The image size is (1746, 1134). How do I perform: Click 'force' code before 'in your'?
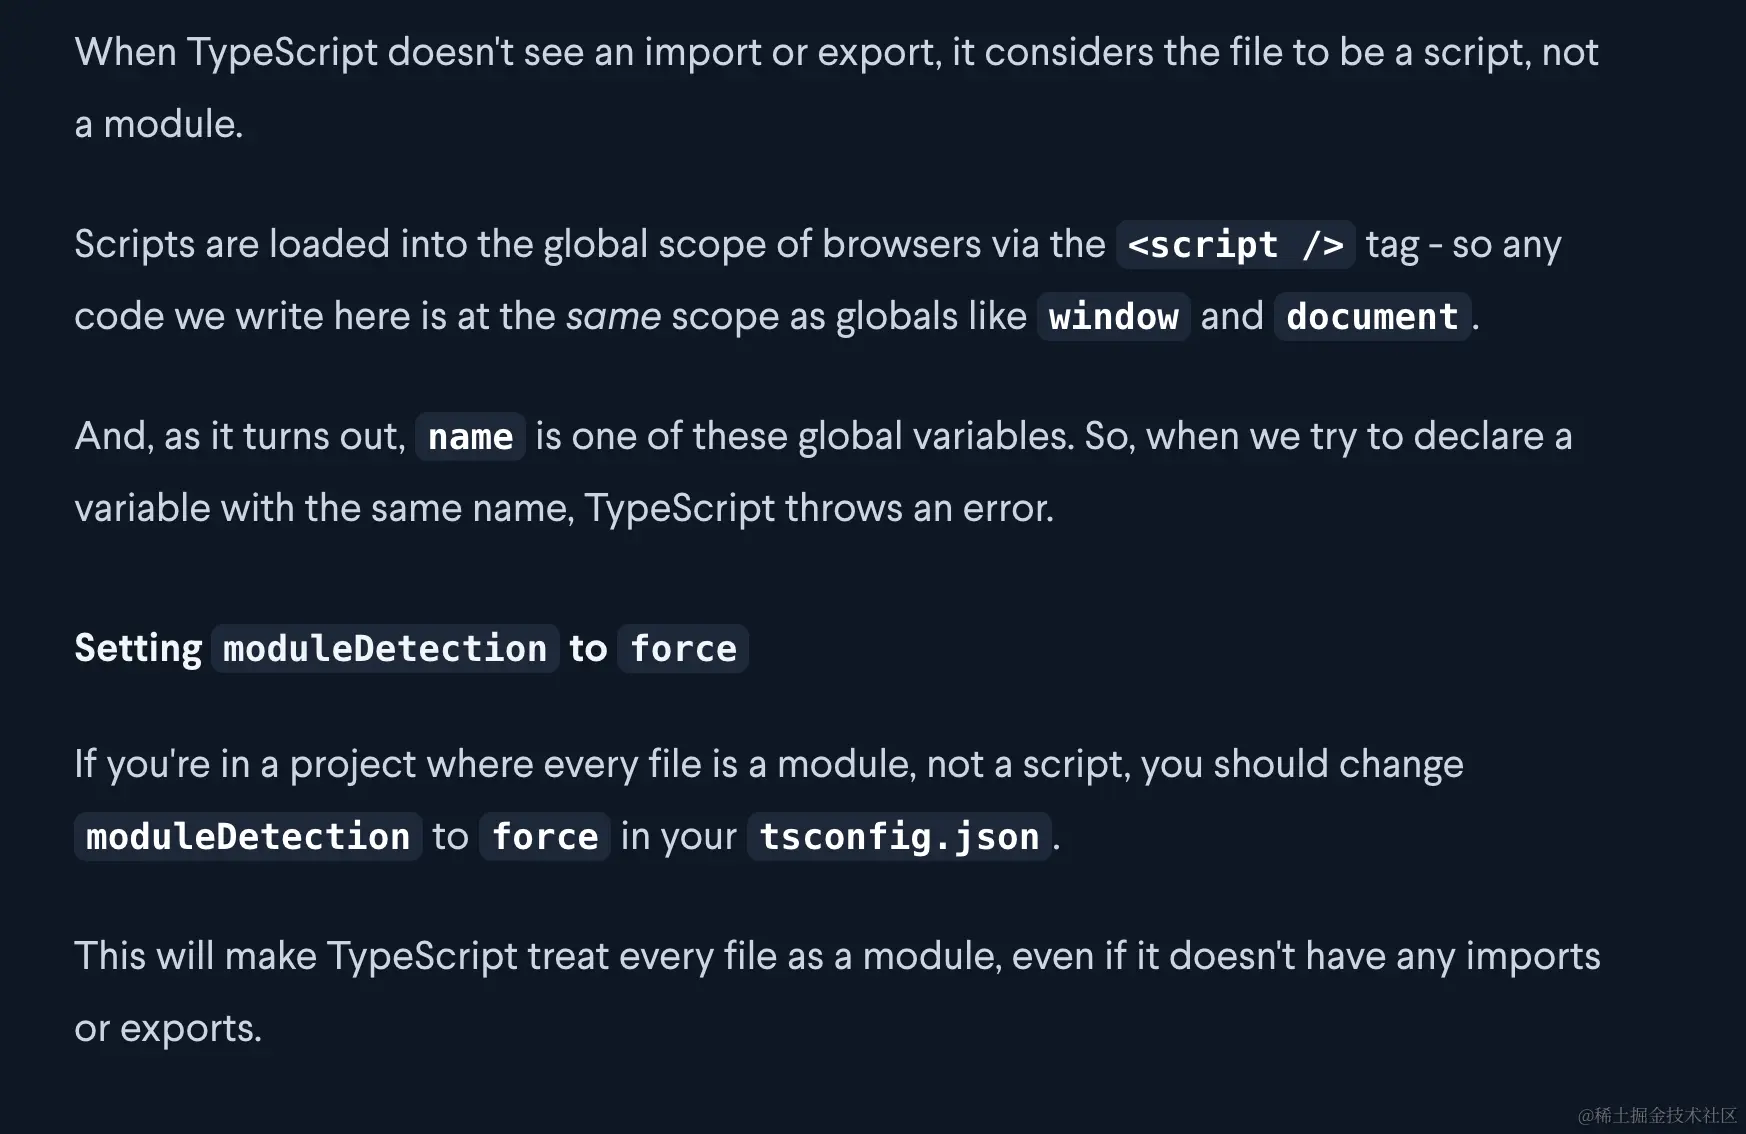click(x=545, y=837)
